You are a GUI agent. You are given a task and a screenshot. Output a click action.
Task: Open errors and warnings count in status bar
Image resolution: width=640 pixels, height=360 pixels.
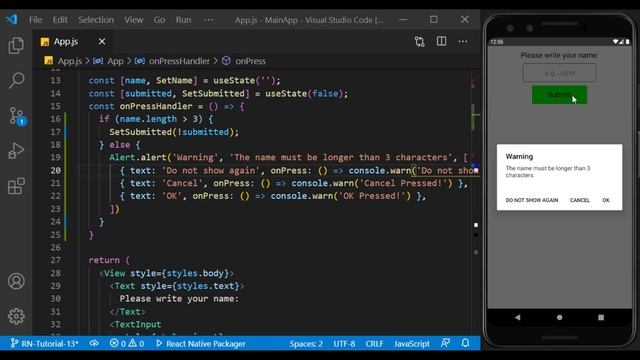click(x=127, y=343)
